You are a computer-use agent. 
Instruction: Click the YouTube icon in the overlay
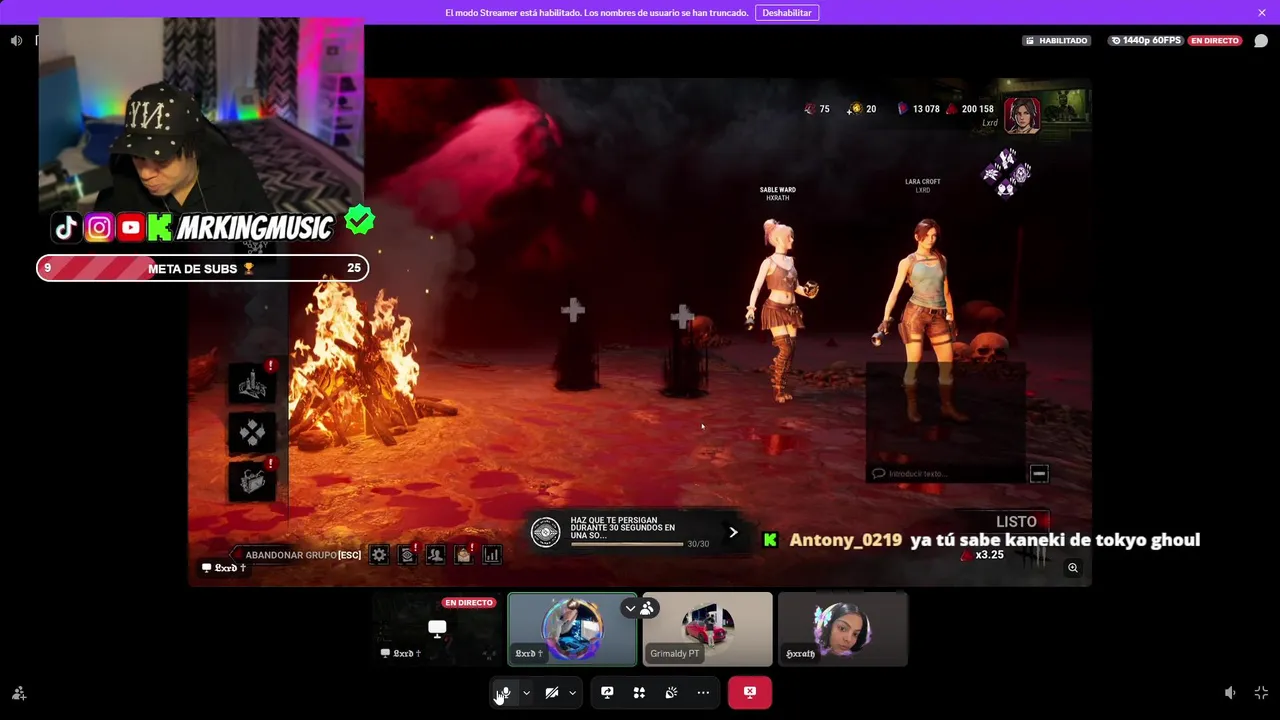(x=131, y=228)
